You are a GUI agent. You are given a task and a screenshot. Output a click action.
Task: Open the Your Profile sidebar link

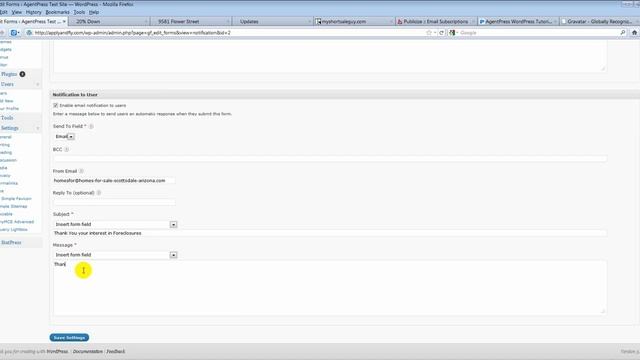click(9, 109)
